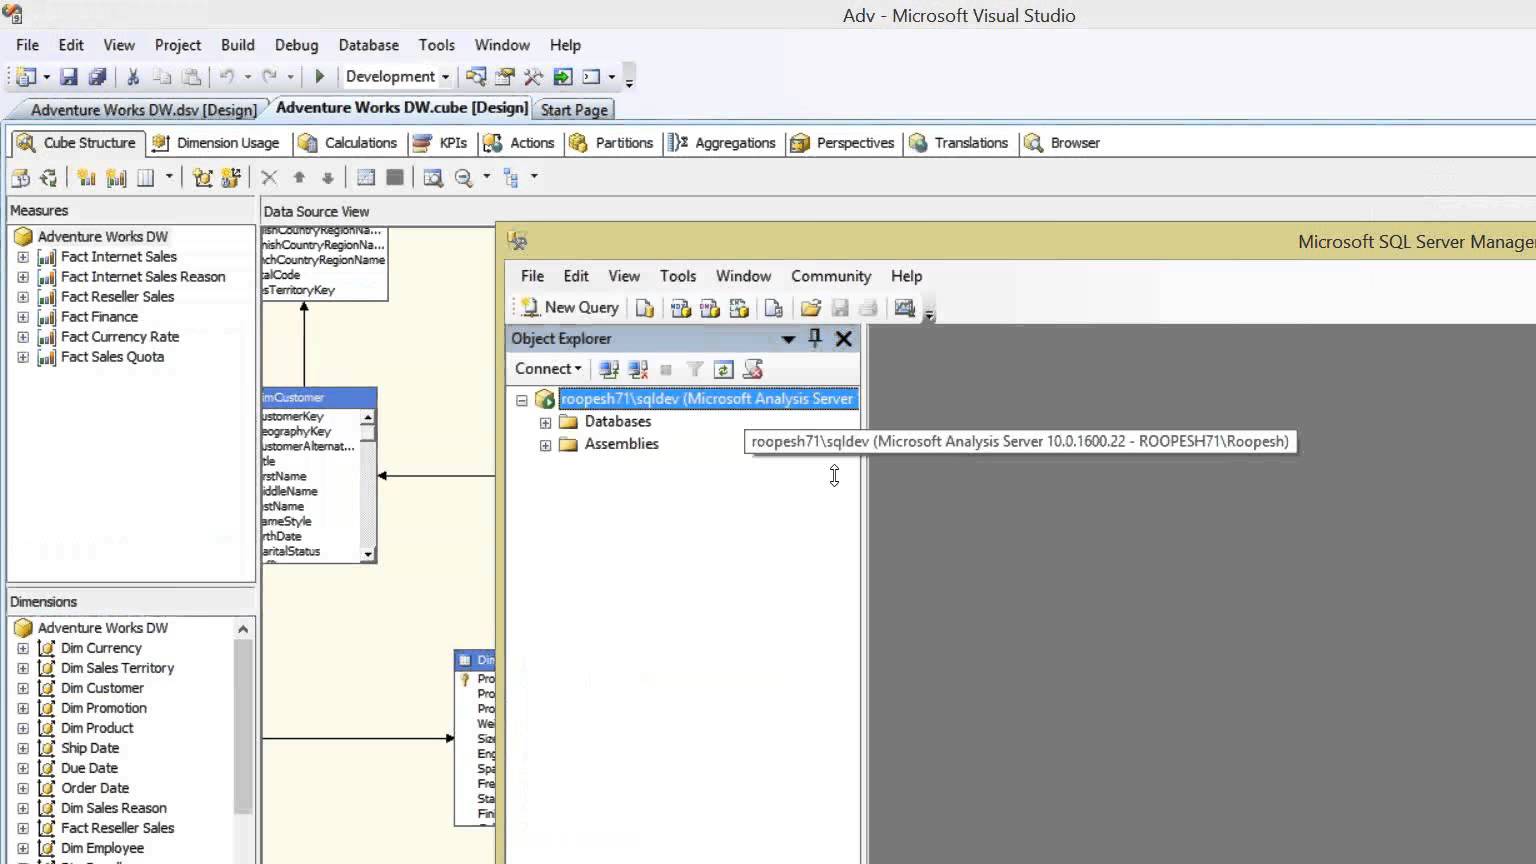Click the Delete X icon in cube toolbar
Image resolution: width=1536 pixels, height=864 pixels.
[x=269, y=177]
